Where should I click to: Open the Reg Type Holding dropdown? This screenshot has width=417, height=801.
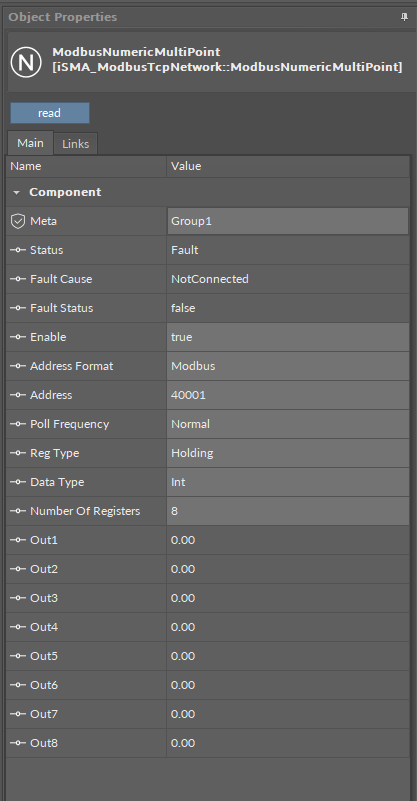[x=288, y=453]
